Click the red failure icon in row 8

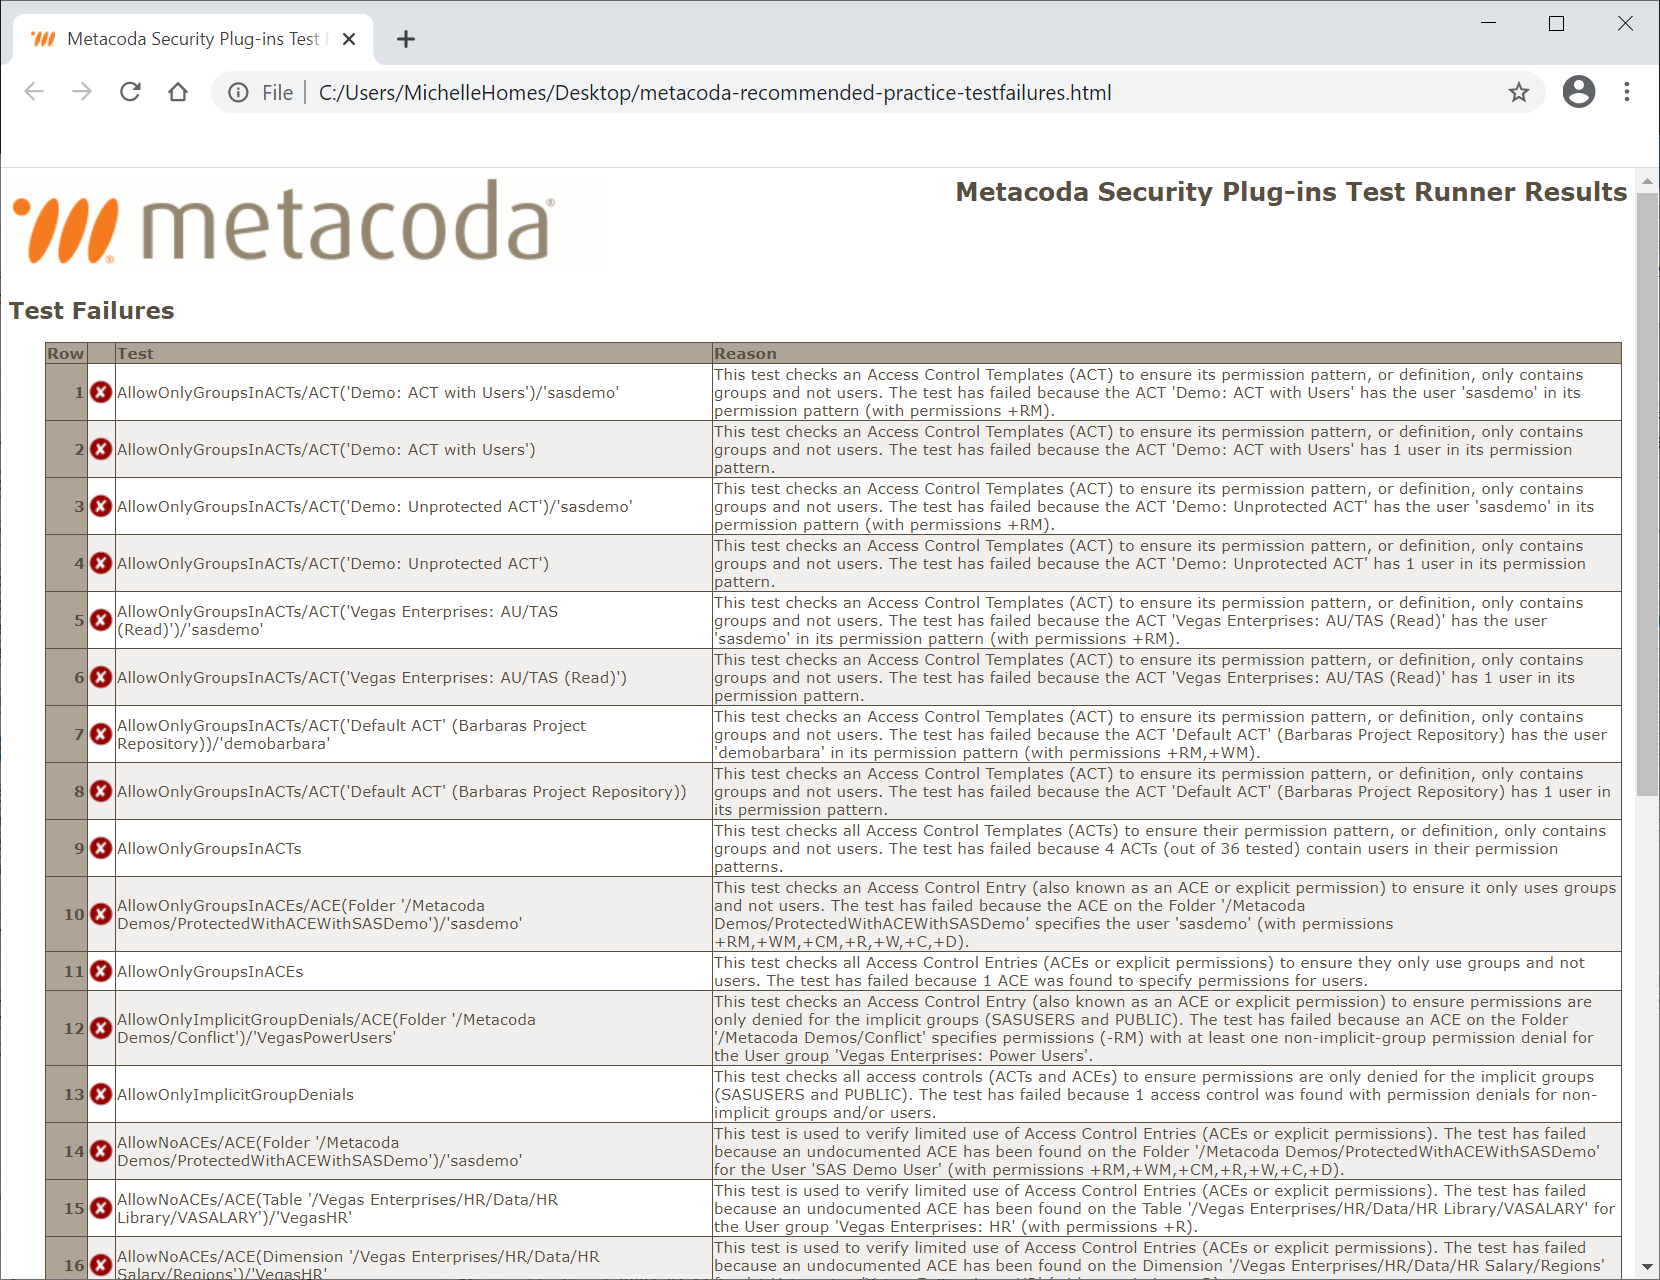[x=101, y=791]
